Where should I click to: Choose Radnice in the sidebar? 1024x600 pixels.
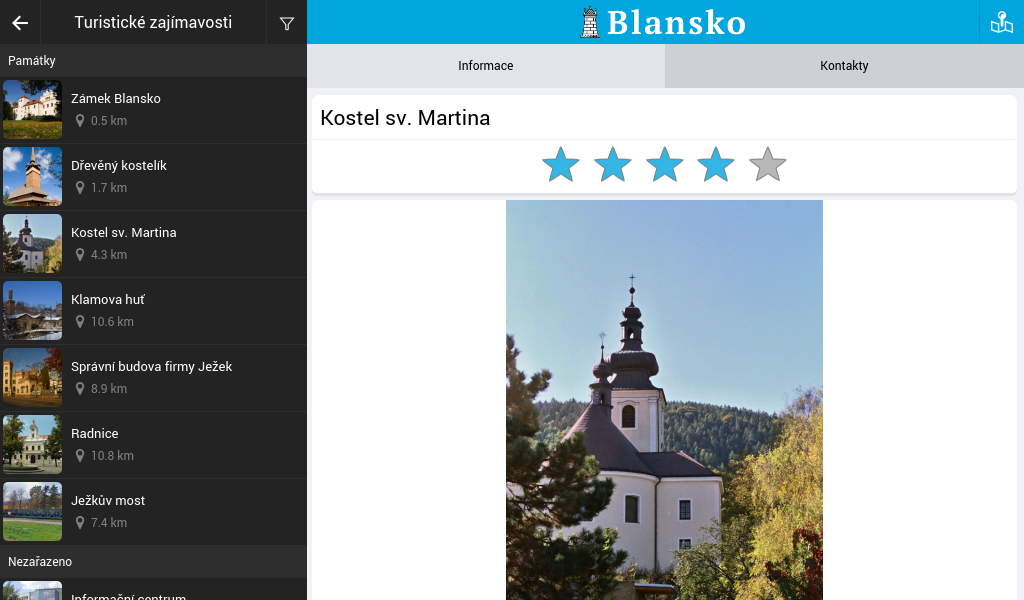tap(153, 445)
